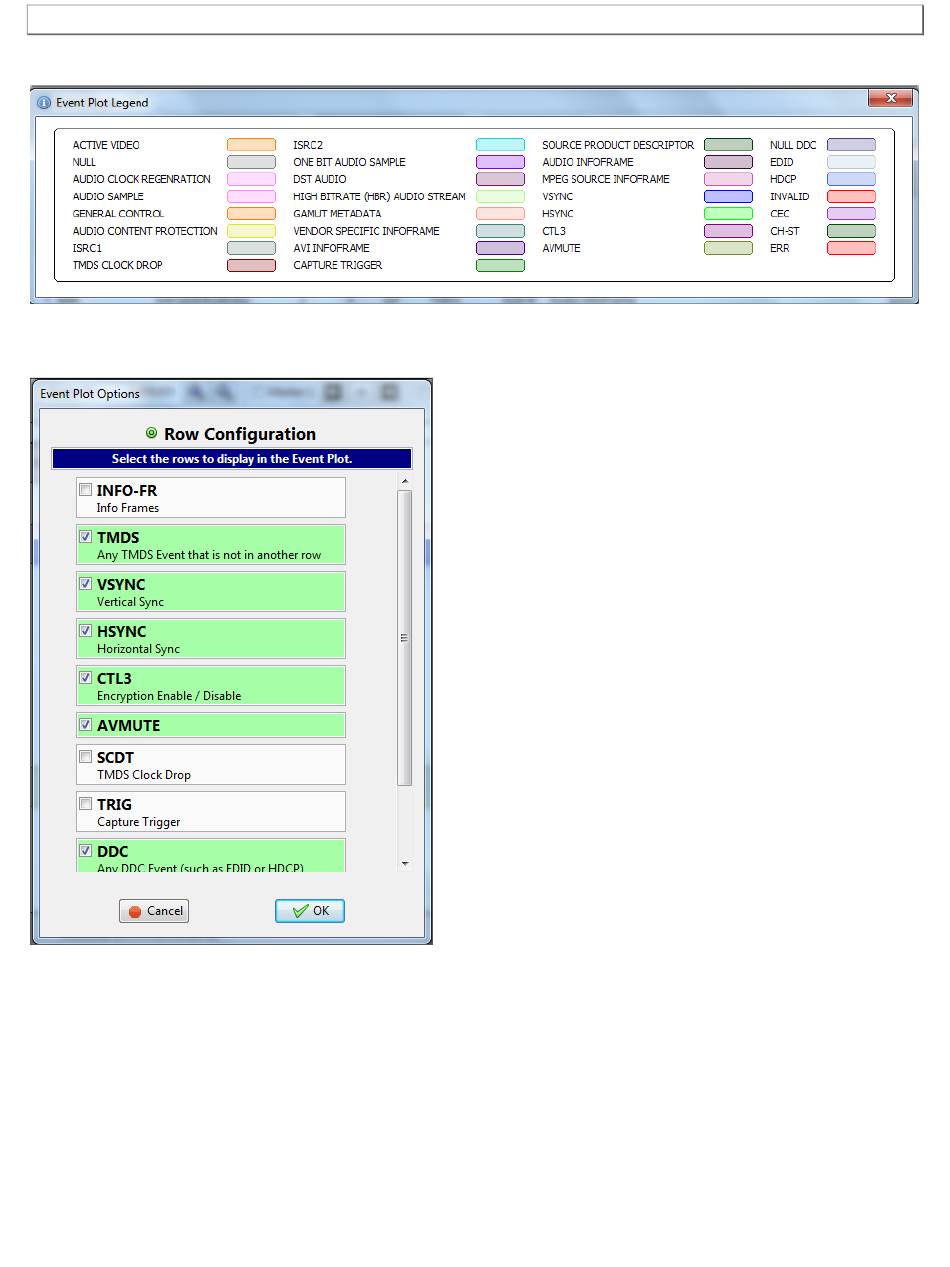Click the AUDIO CONTENT PROTECTION swatch

coord(251,231)
